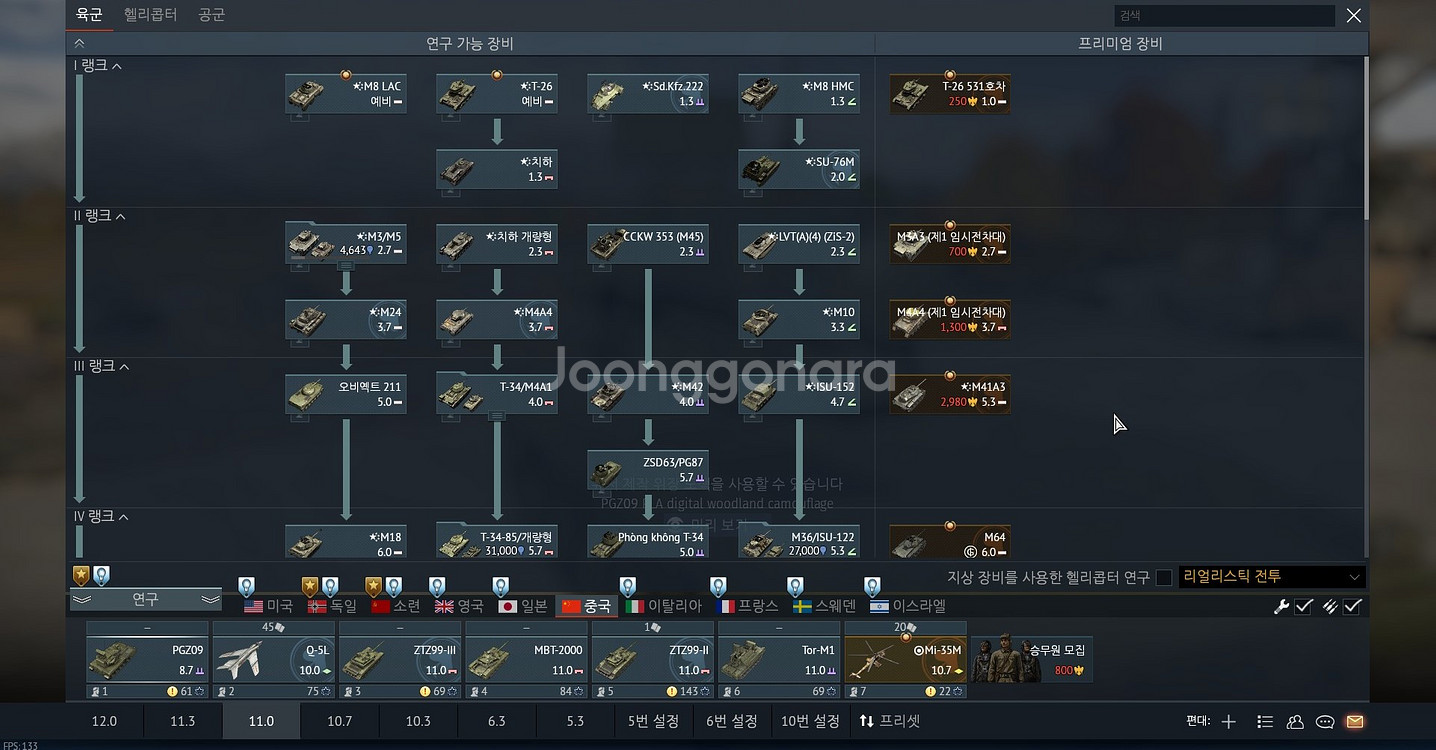Switch to the 헬리콥터 tab

(x=150, y=15)
